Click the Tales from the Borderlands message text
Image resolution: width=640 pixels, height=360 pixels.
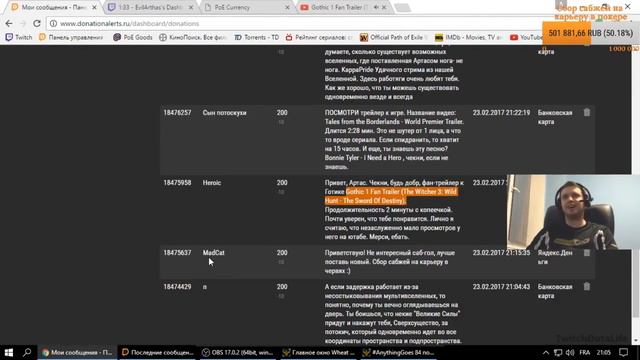point(394,140)
